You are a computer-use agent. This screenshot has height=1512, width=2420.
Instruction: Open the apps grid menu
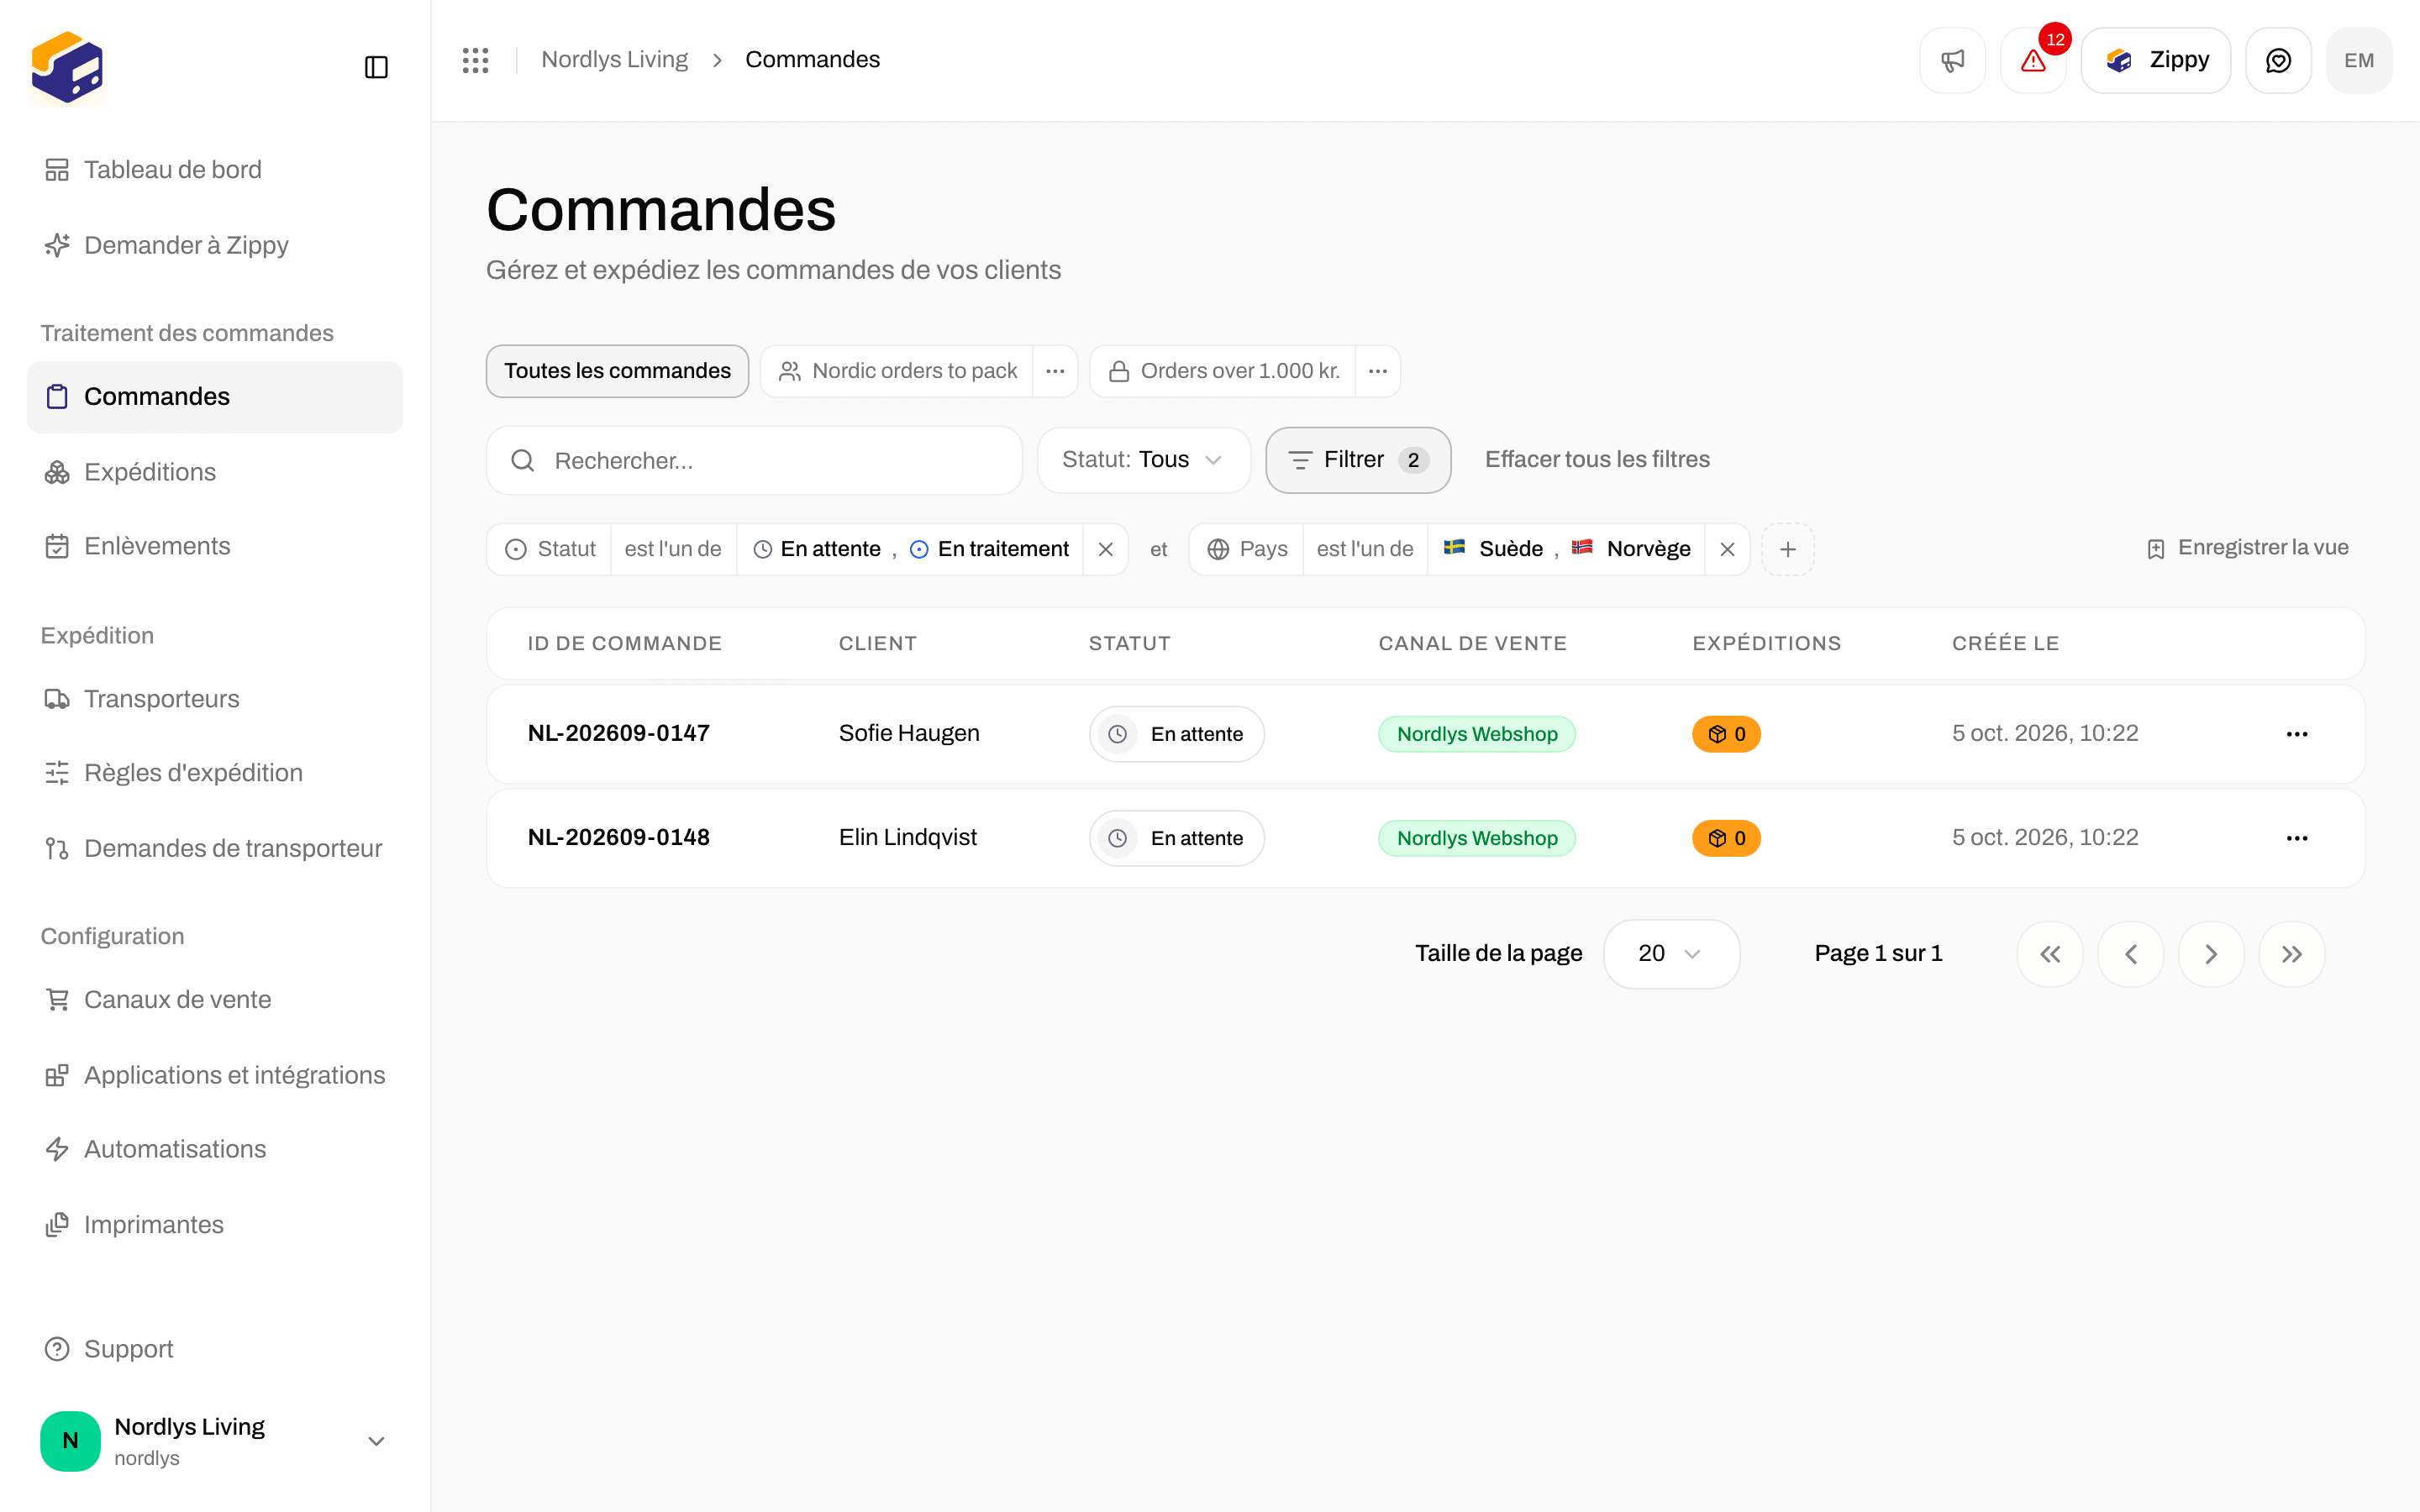pos(475,60)
